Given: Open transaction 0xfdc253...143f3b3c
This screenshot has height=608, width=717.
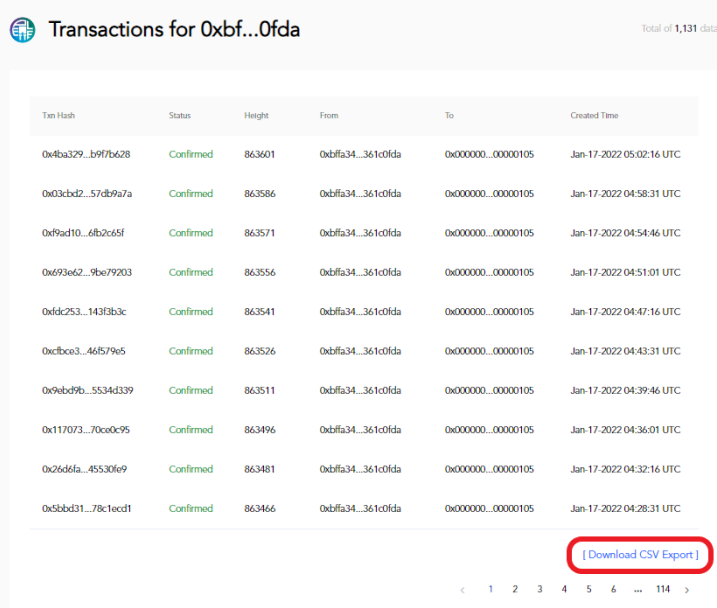Looking at the screenshot, I should tap(84, 312).
